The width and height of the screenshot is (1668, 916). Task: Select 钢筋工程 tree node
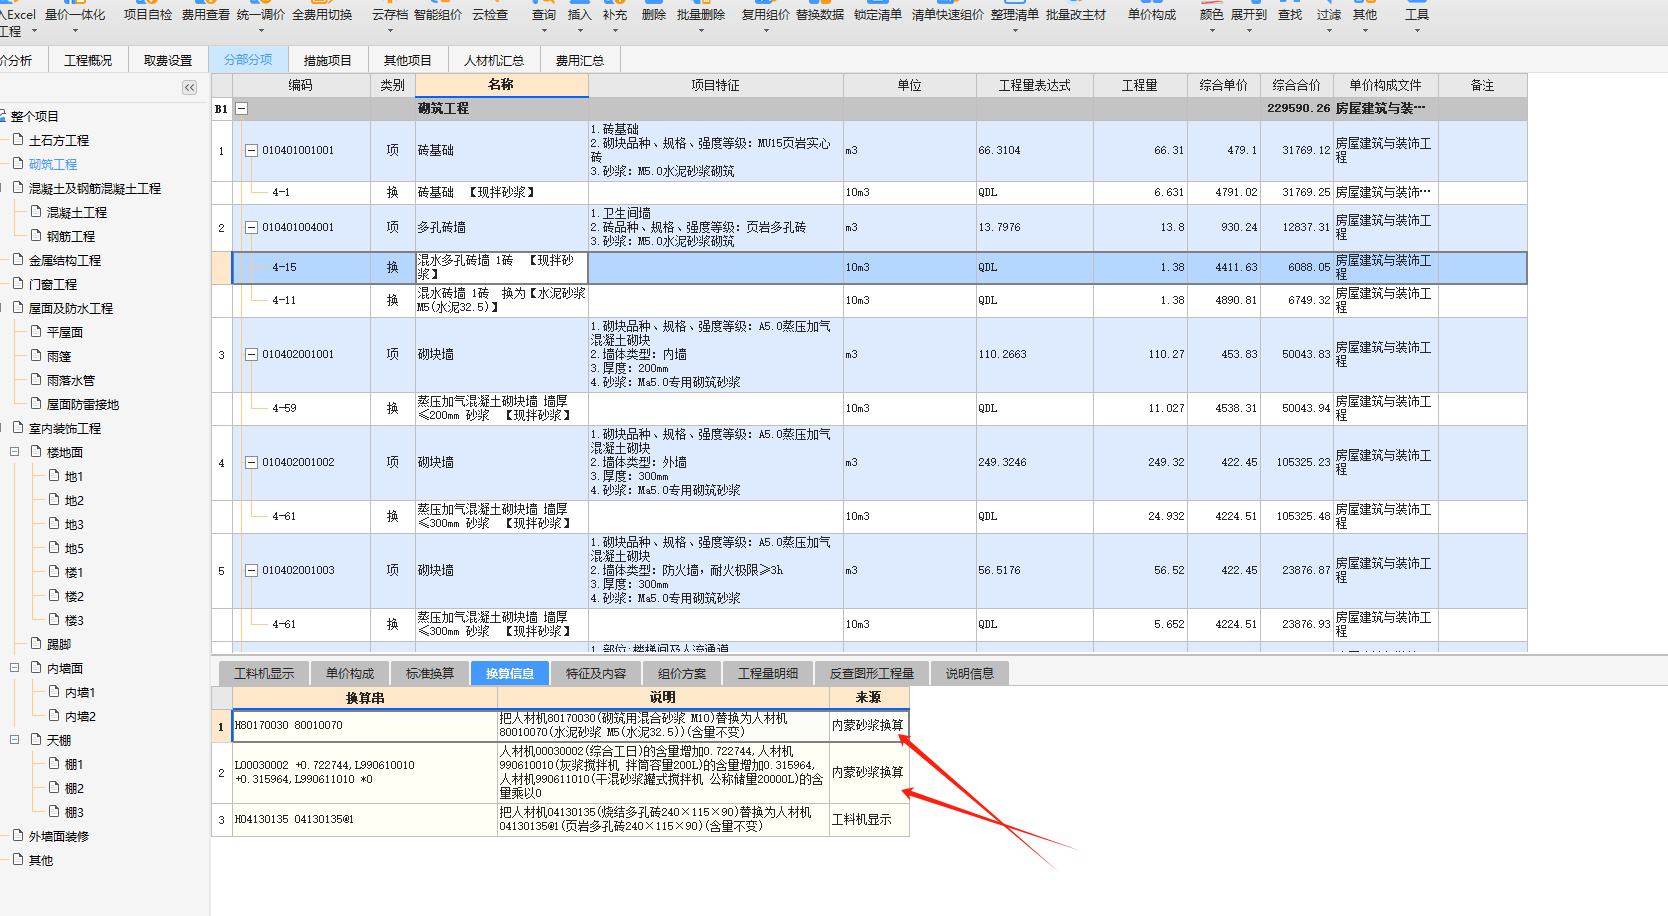coord(71,236)
